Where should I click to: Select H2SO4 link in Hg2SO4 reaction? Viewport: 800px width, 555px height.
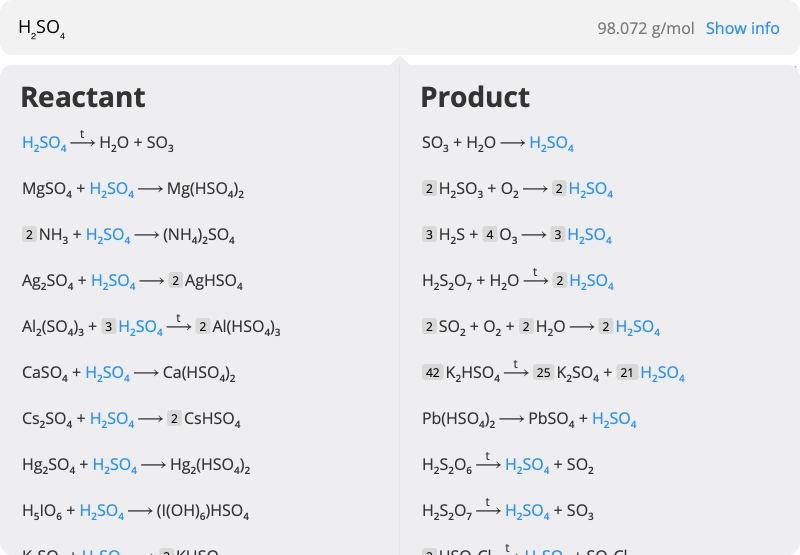coord(115,465)
